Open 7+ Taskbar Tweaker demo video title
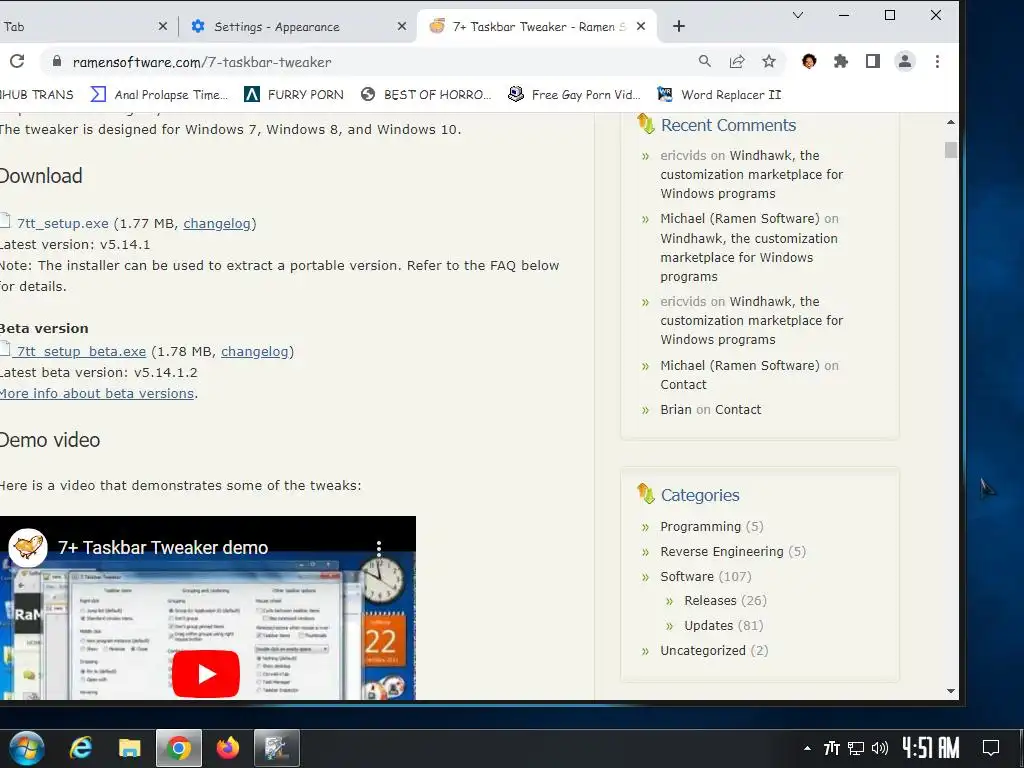Image resolution: width=1024 pixels, height=768 pixels. (x=163, y=547)
